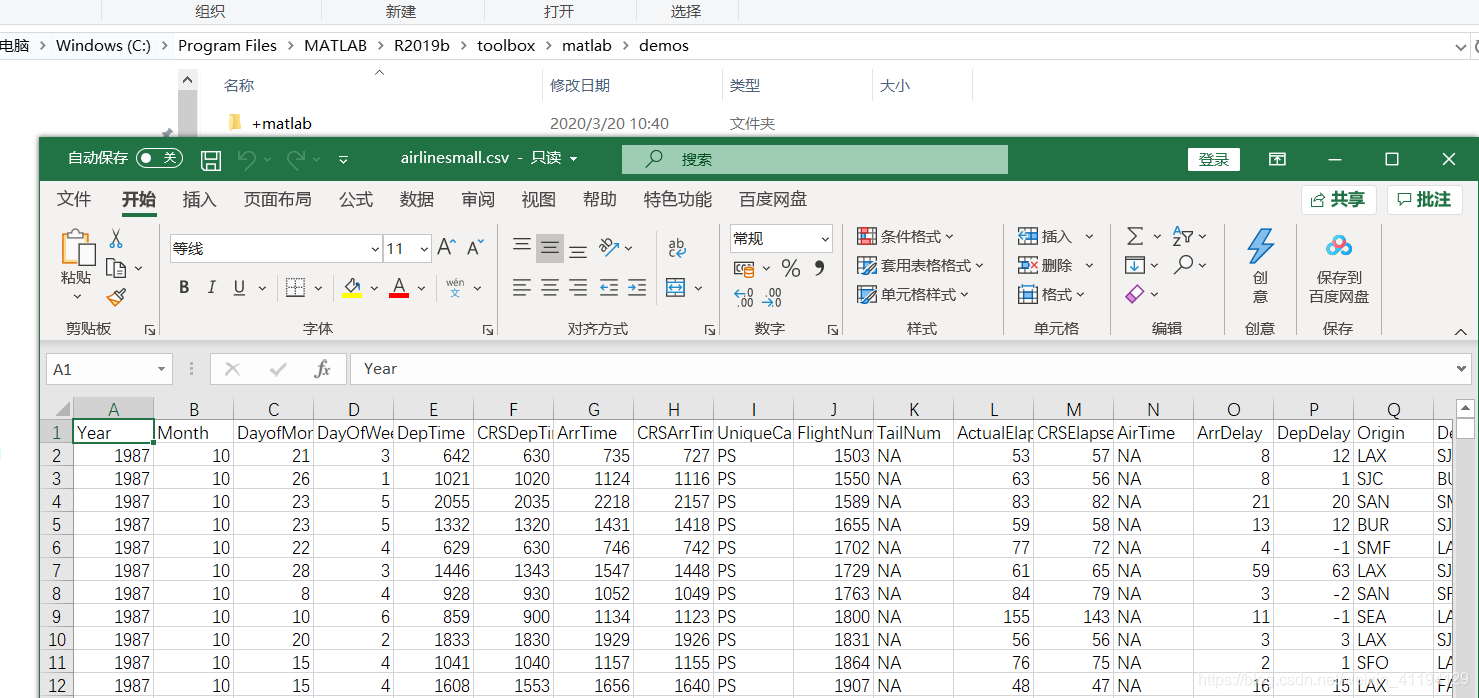Center text horizontally in cell
This screenshot has width=1479, height=698.
point(550,288)
